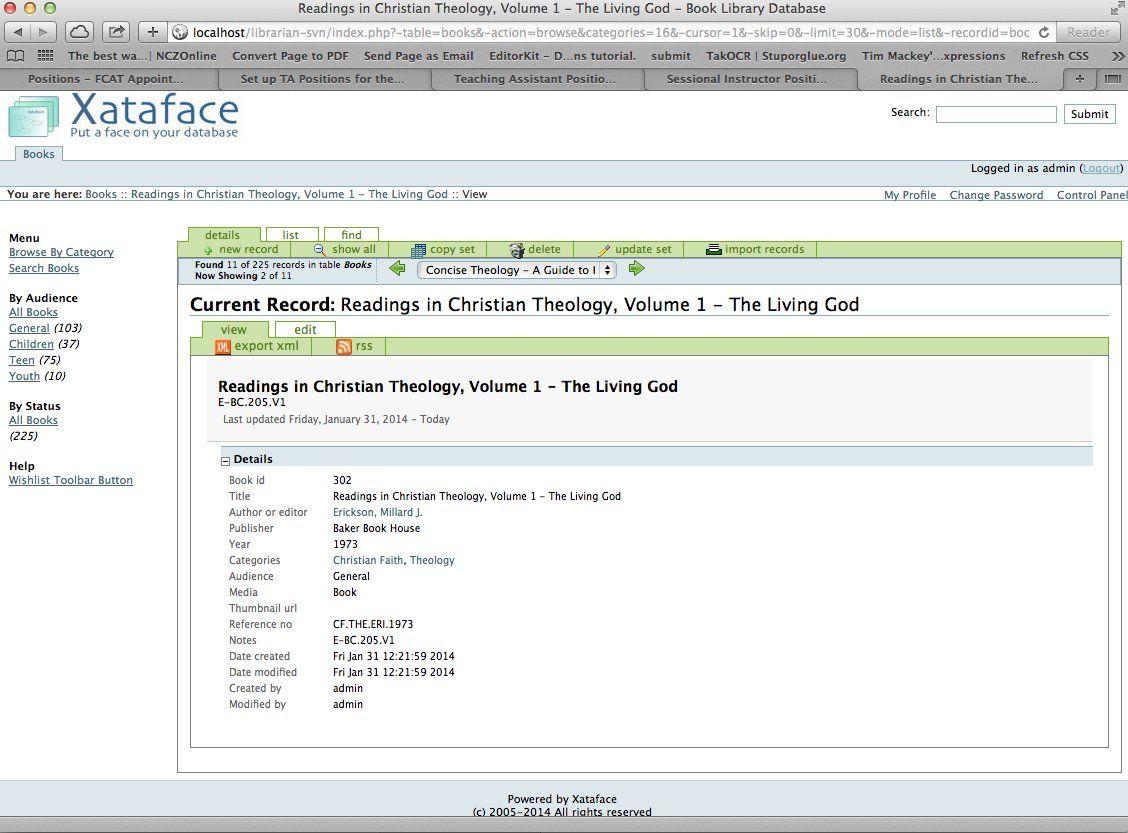The width and height of the screenshot is (1128, 833).
Task: Open the edit tab of the record
Action: (x=305, y=329)
